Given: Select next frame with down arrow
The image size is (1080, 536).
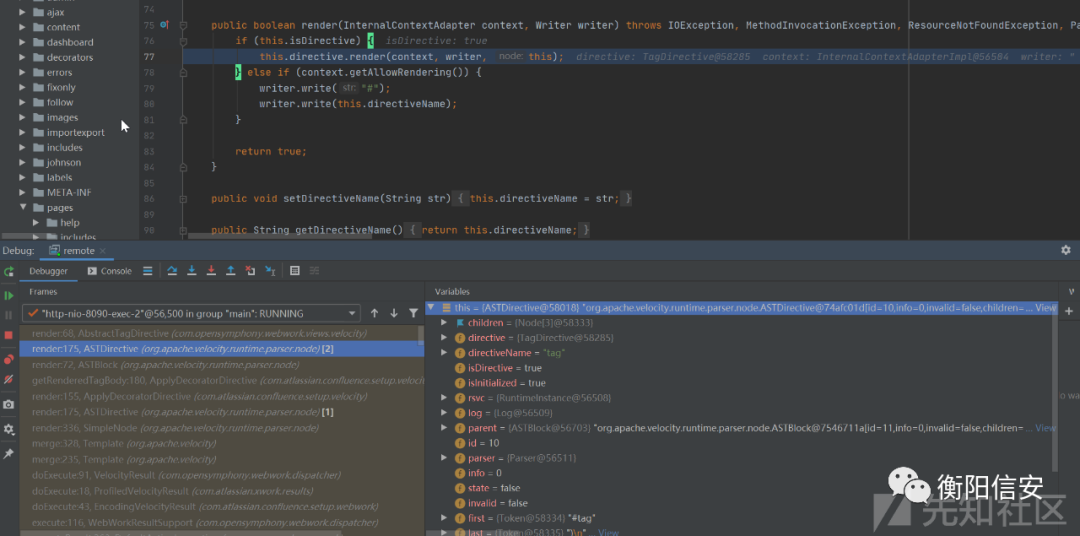Looking at the screenshot, I should (394, 313).
